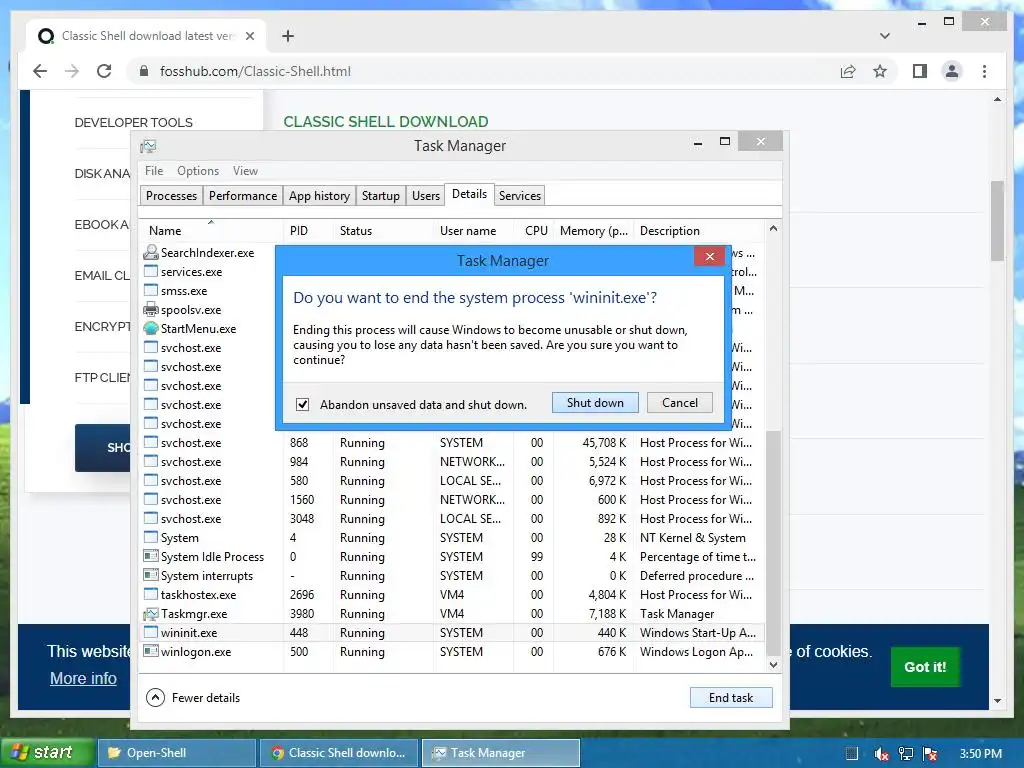Switch to Open-Shell taskbar window

coord(176,753)
